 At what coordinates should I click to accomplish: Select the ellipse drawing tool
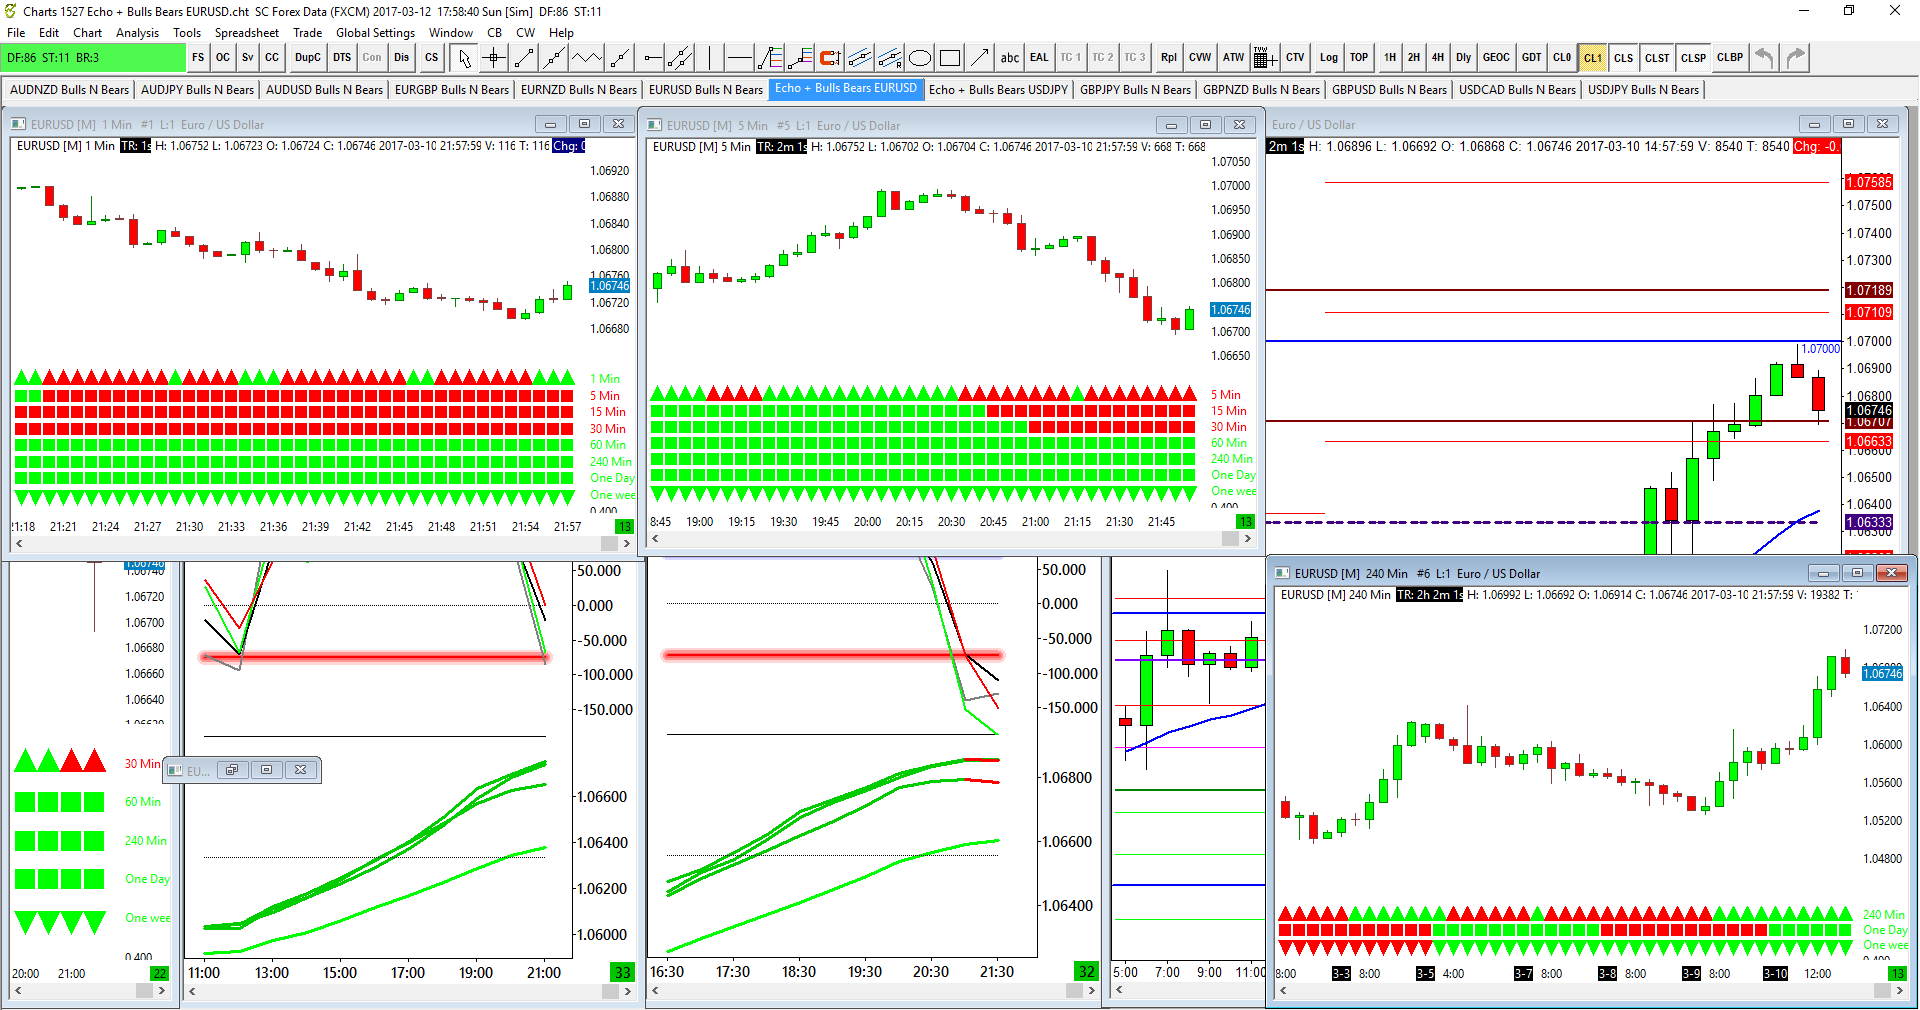pyautogui.click(x=920, y=58)
